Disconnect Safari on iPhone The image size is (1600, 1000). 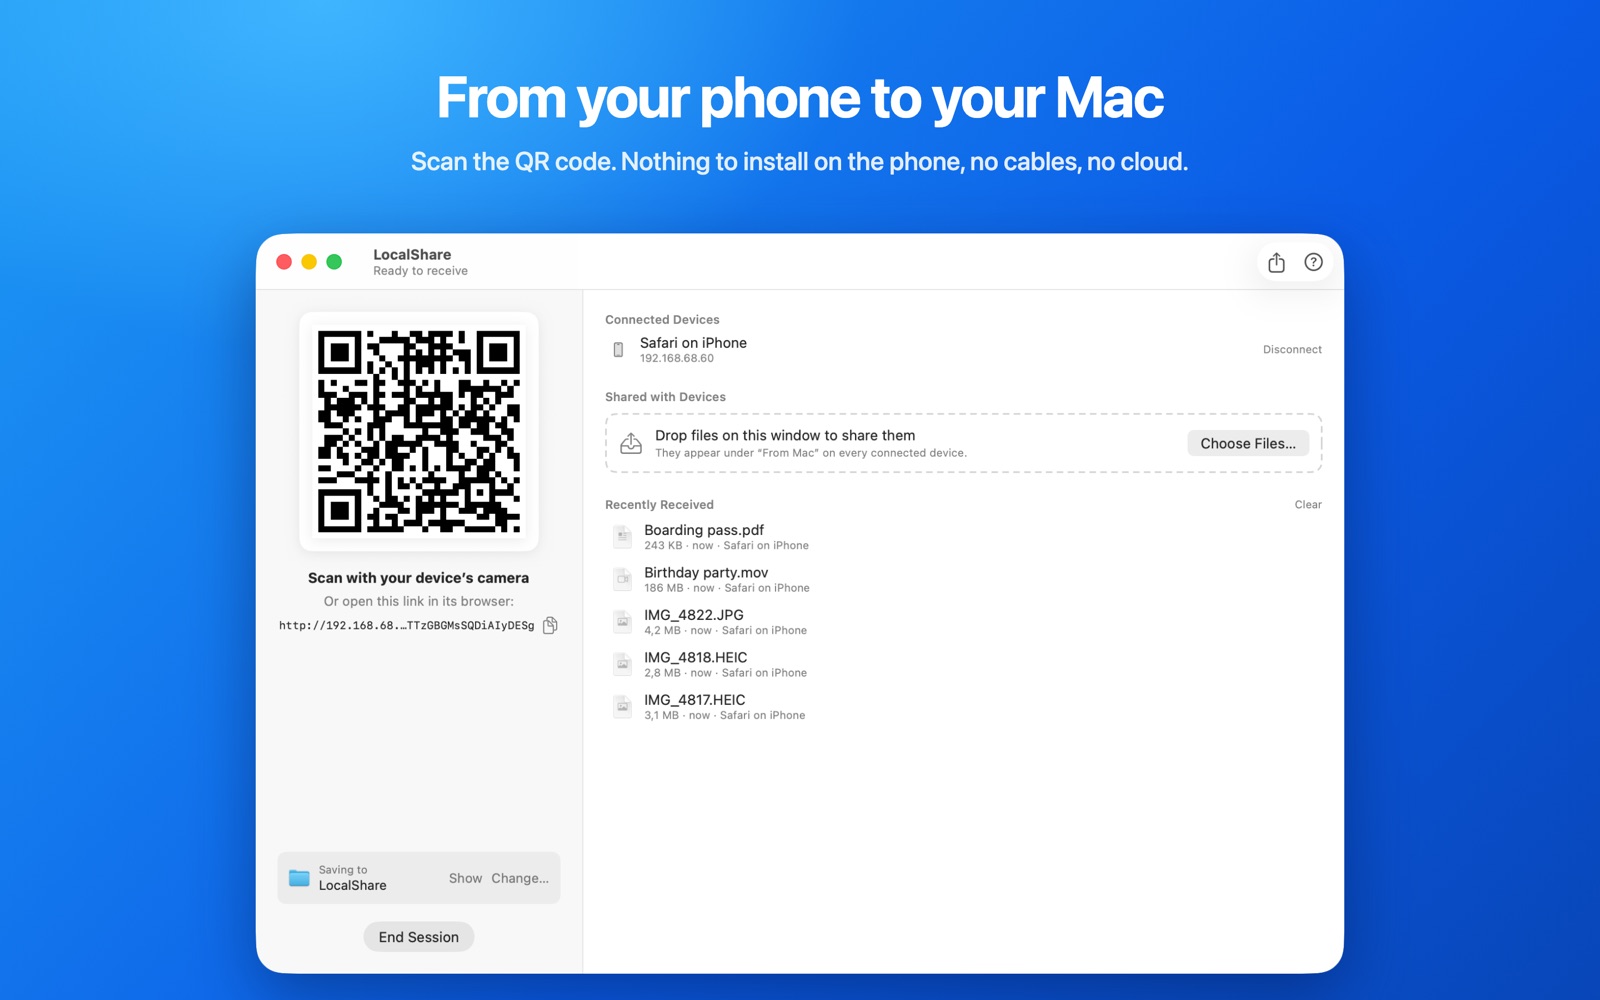click(x=1292, y=350)
